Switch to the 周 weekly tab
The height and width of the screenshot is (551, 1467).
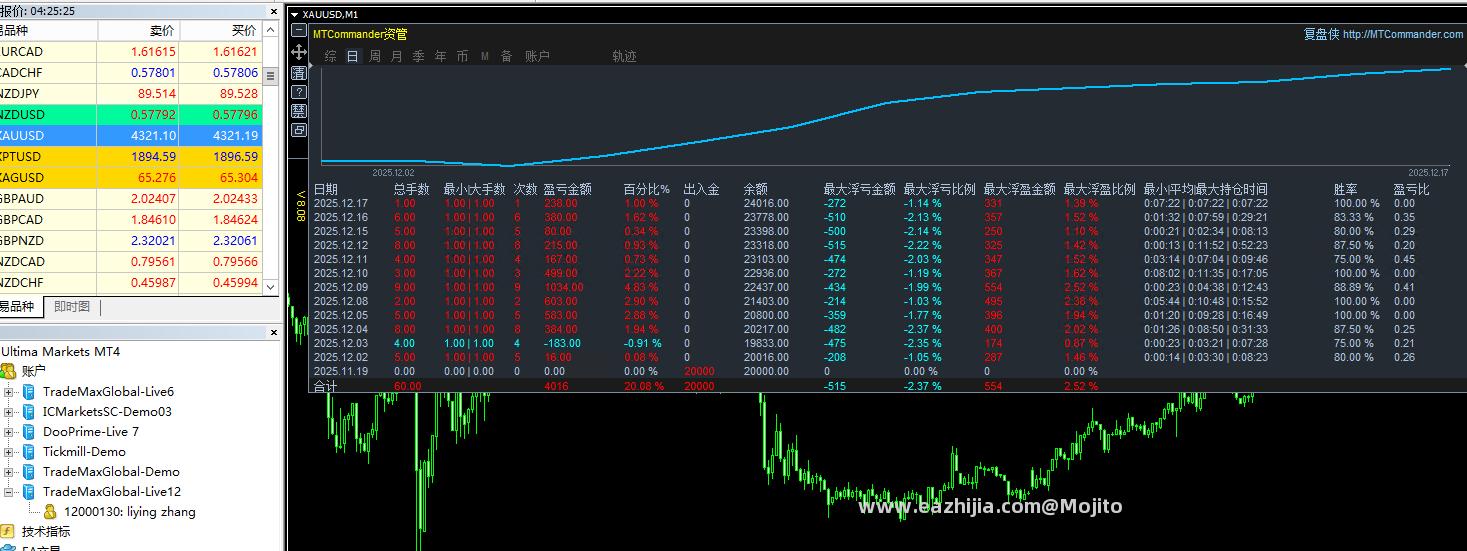tap(375, 57)
